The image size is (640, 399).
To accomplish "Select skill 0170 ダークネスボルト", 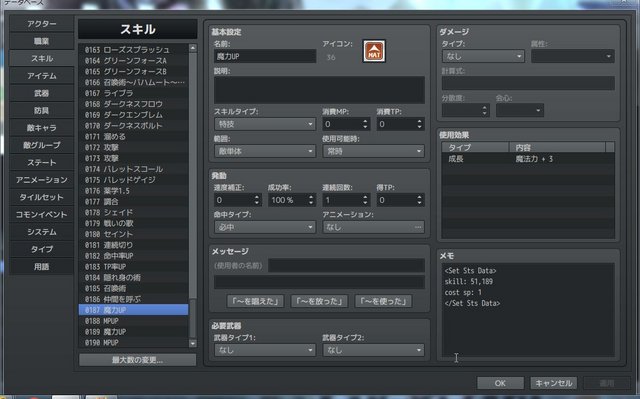I will click(x=133, y=126).
